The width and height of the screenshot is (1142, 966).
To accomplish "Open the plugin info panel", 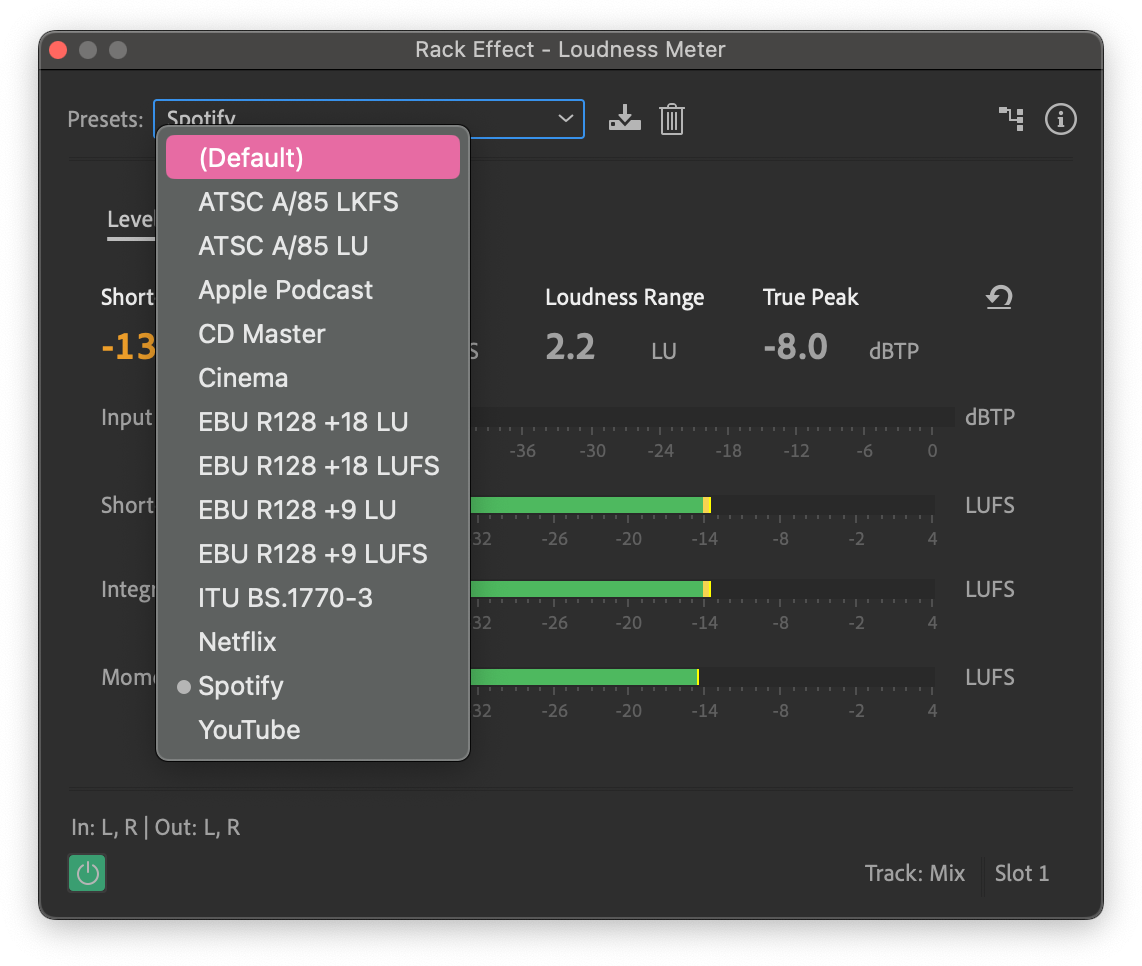I will click(1060, 119).
